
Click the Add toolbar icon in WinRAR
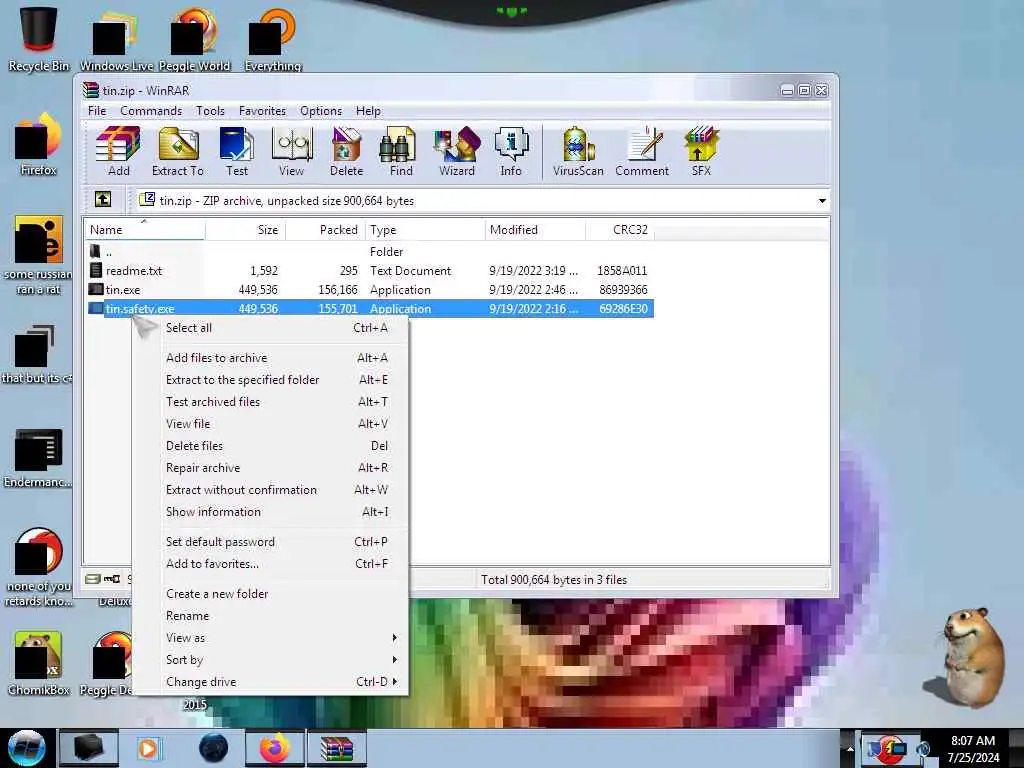coord(118,152)
